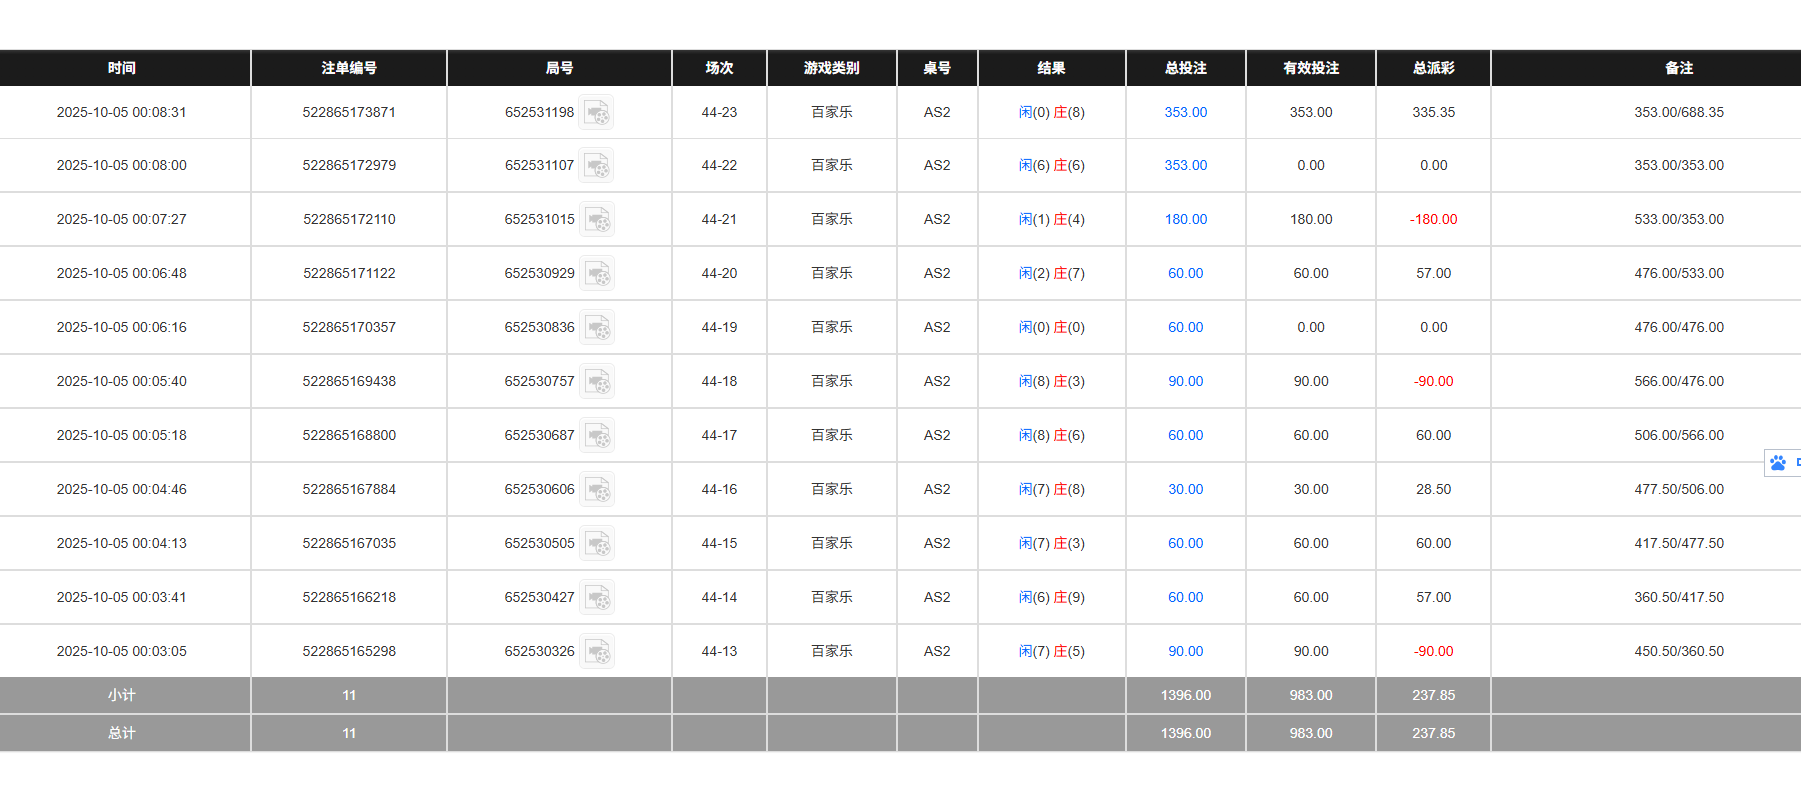Image resolution: width=1801 pixels, height=786 pixels.
Task: Open replay icon beside round 652530427
Action: point(597,597)
